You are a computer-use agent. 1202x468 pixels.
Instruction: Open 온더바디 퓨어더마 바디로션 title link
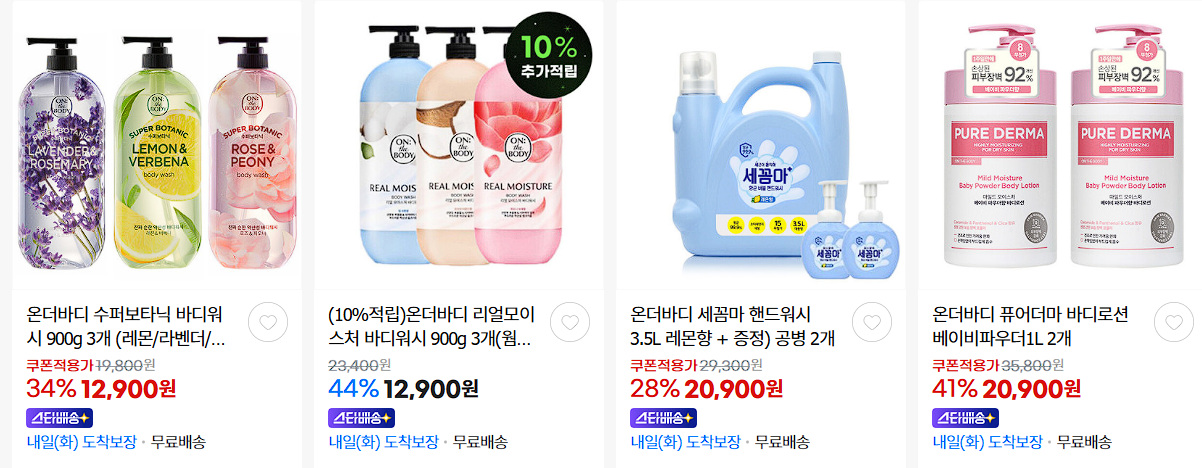point(1030,327)
